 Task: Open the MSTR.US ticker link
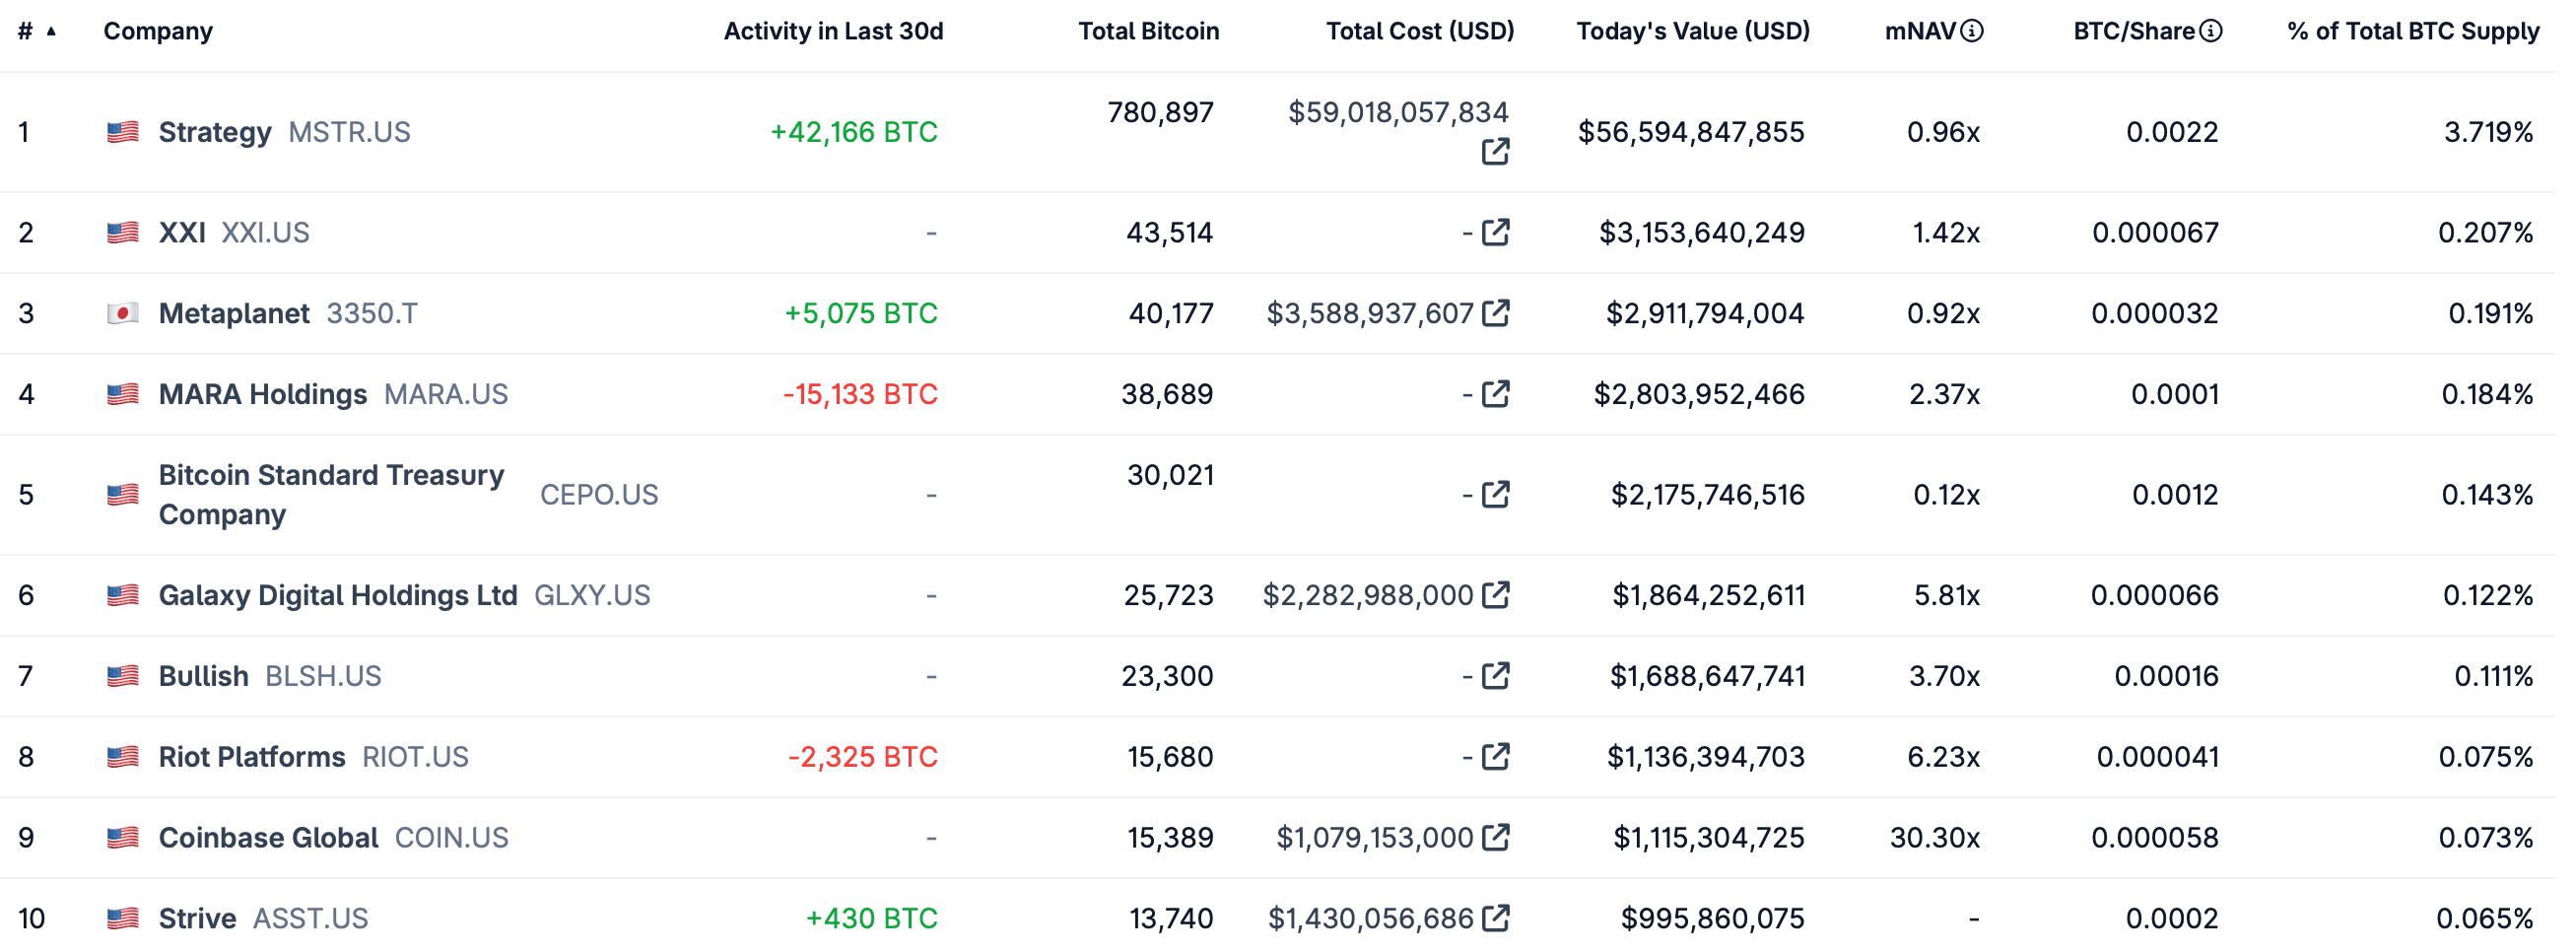pyautogui.click(x=349, y=131)
